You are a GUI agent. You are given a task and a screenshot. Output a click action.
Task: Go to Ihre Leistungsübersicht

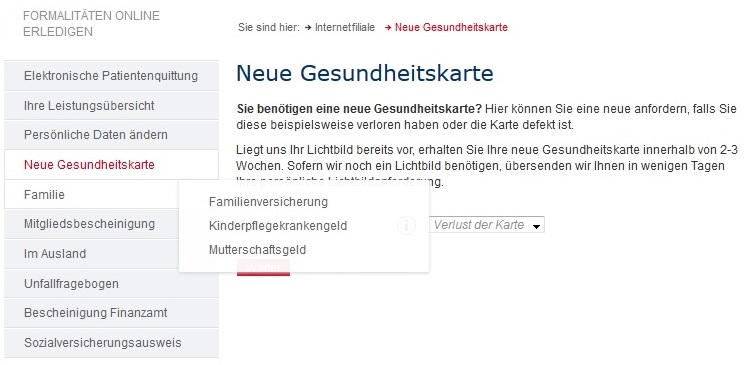coord(111,105)
